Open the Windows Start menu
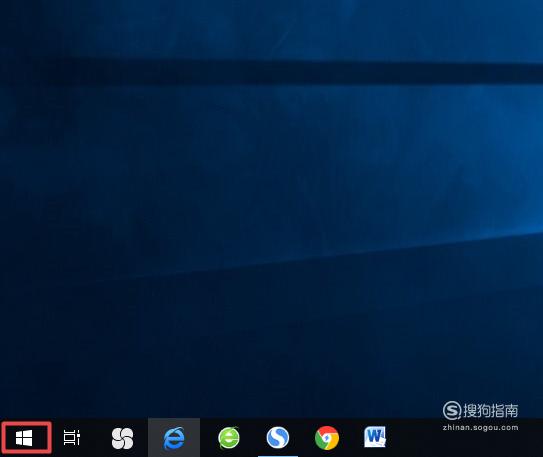543x457 pixels. coord(24,438)
